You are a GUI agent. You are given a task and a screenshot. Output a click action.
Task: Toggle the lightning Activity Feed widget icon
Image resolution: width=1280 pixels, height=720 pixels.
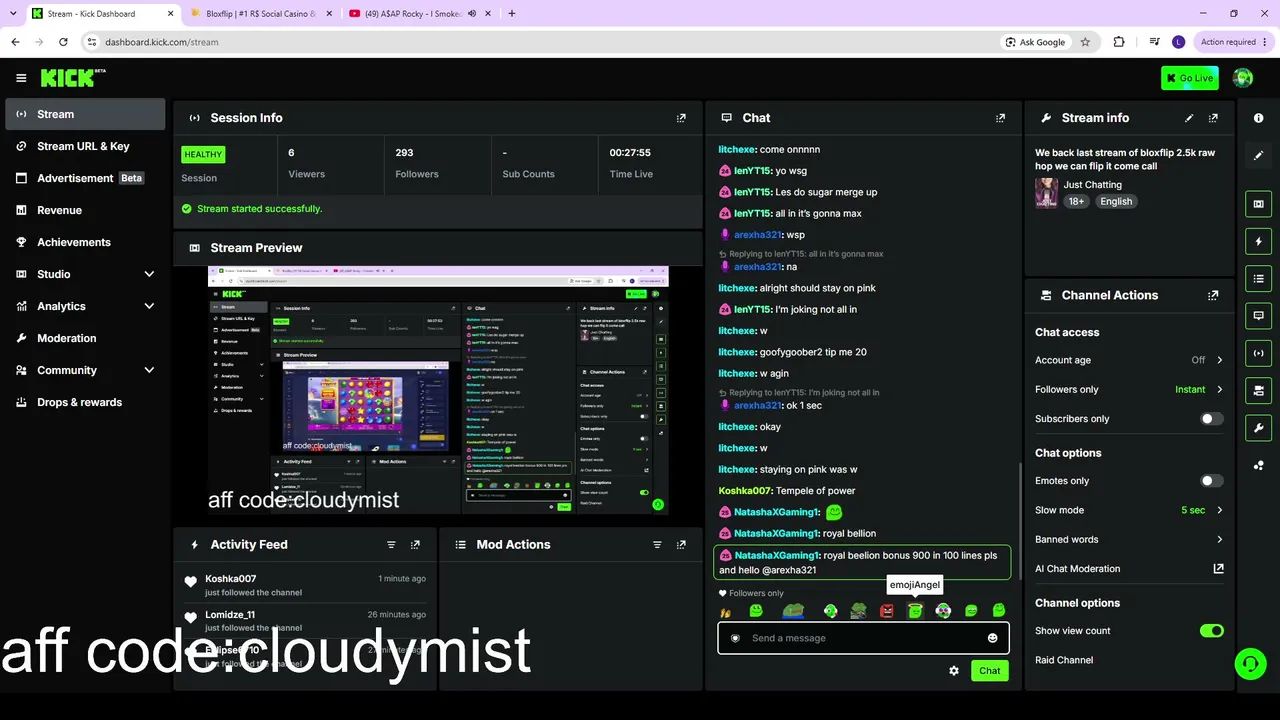point(1259,241)
